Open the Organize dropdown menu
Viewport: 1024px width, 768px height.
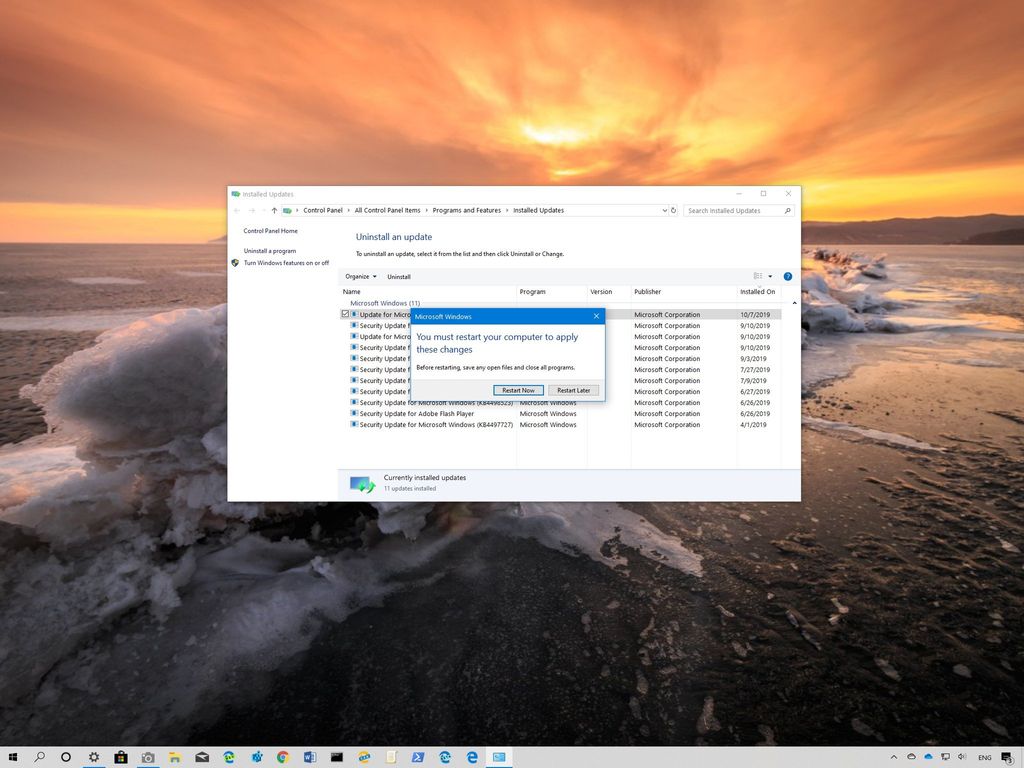360,276
